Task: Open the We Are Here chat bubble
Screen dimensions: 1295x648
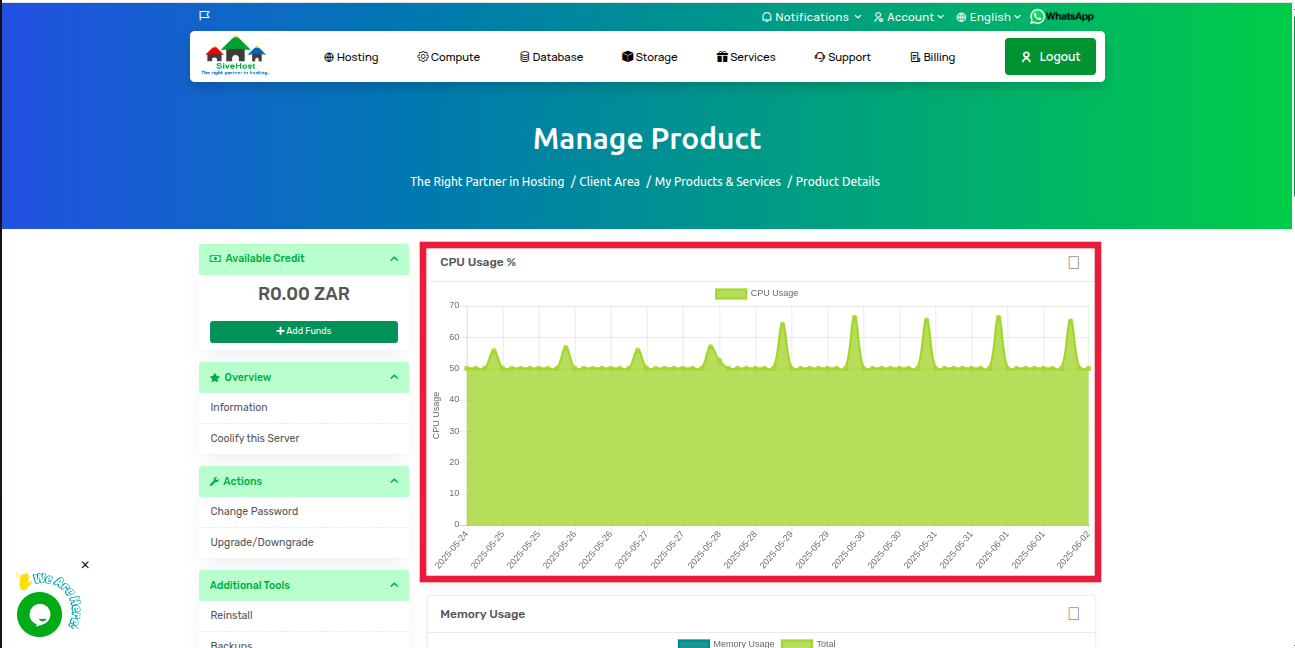Action: 40,613
